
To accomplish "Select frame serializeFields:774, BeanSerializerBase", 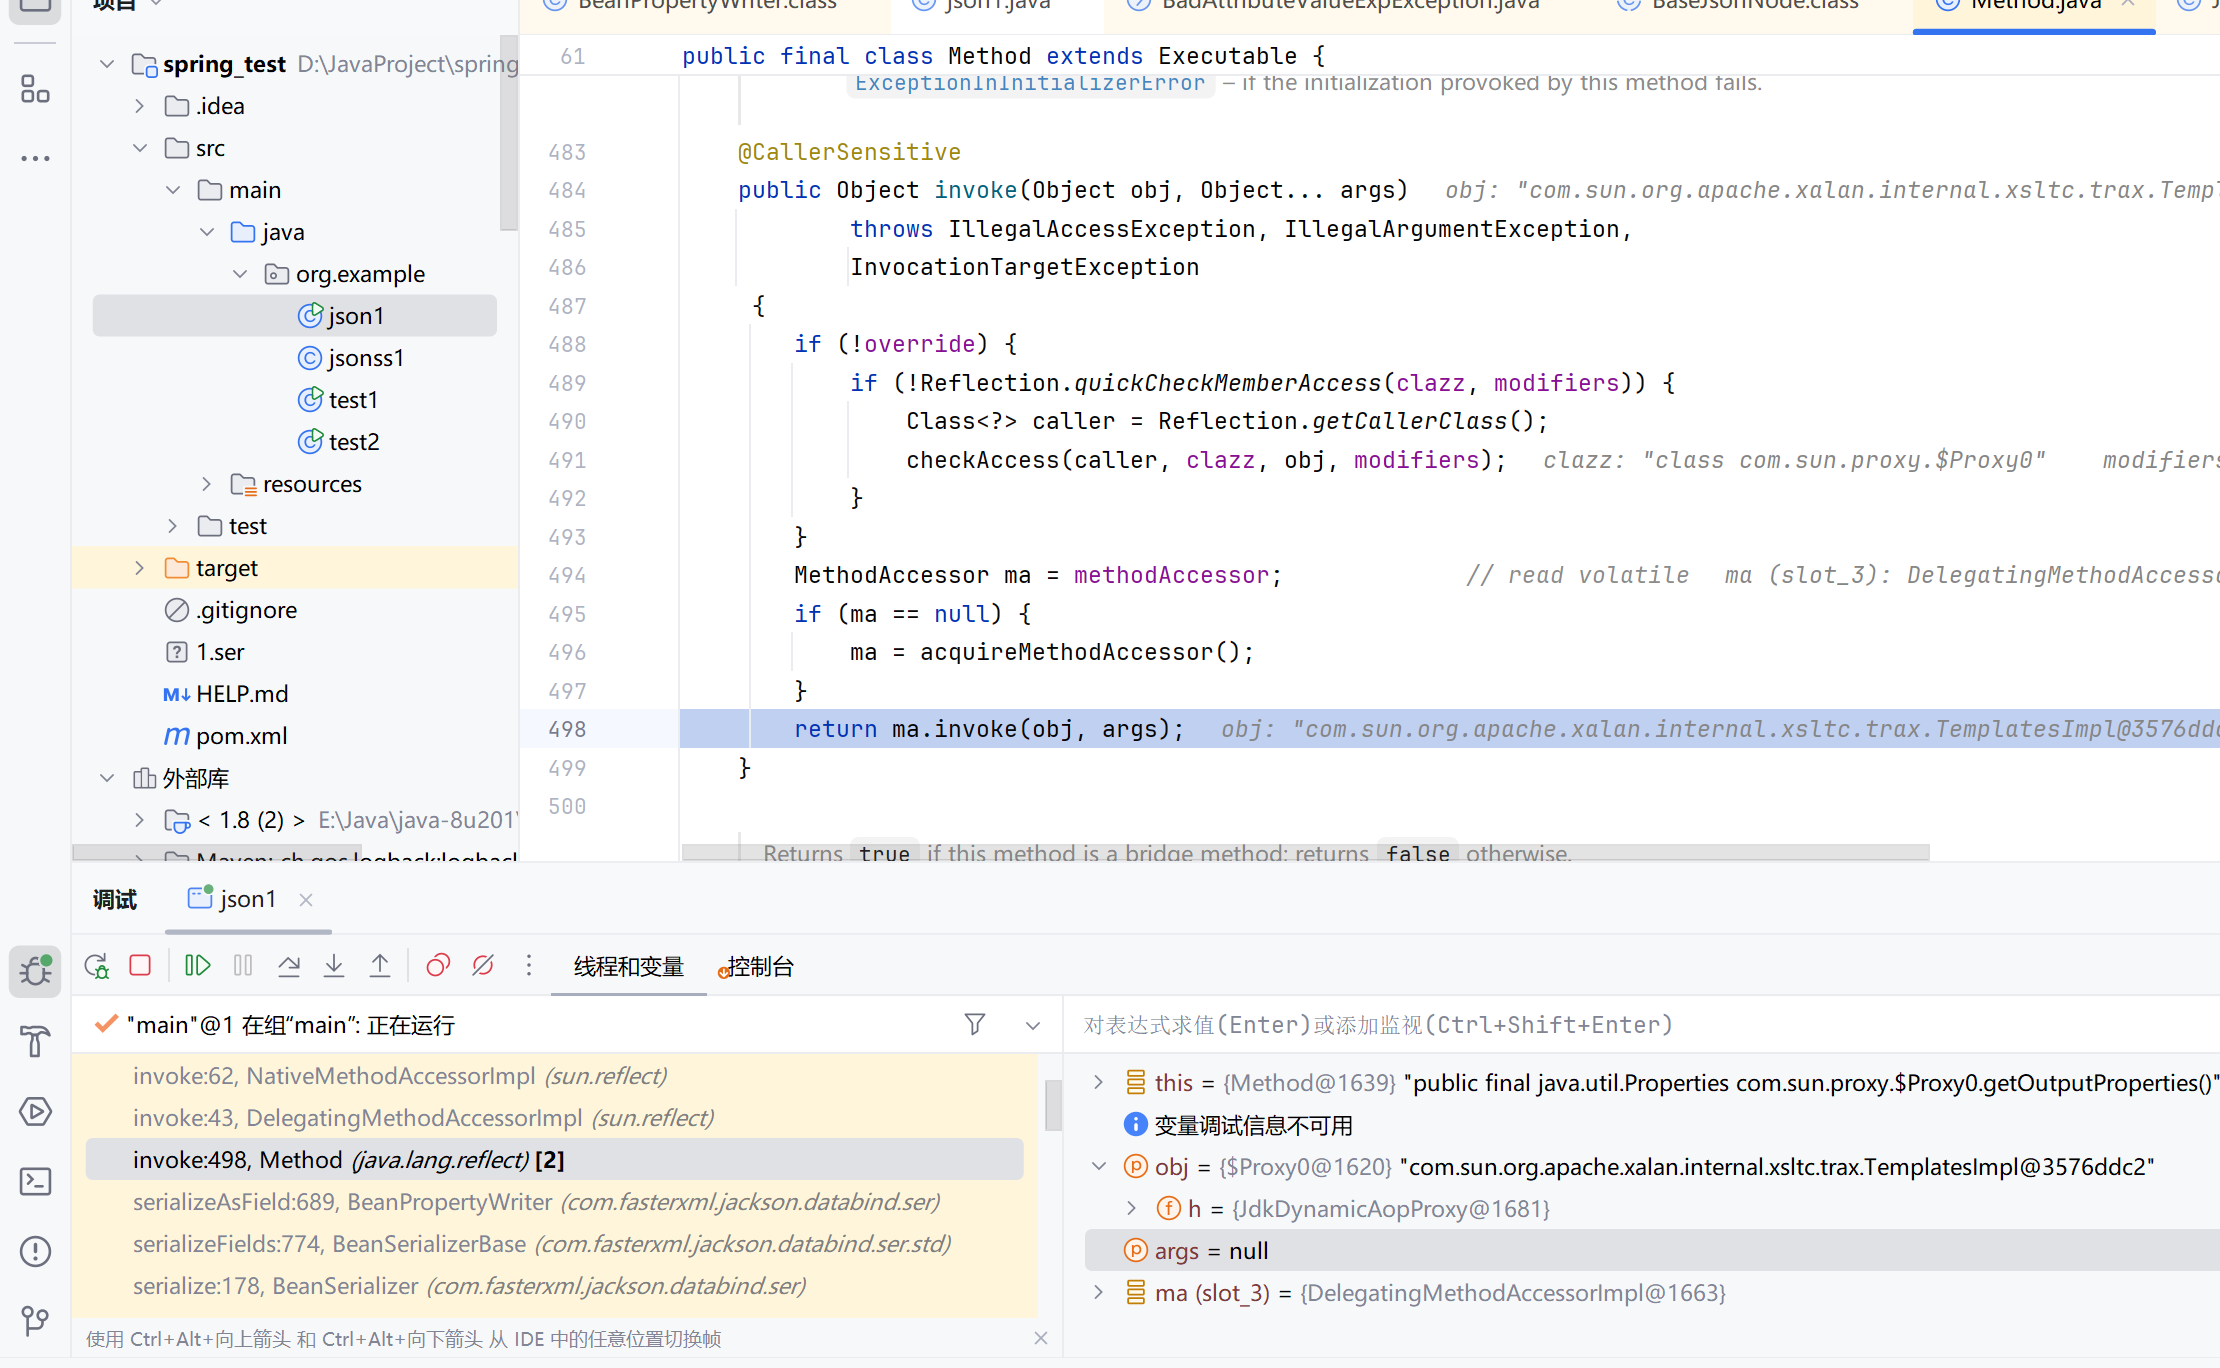I will [555, 1244].
